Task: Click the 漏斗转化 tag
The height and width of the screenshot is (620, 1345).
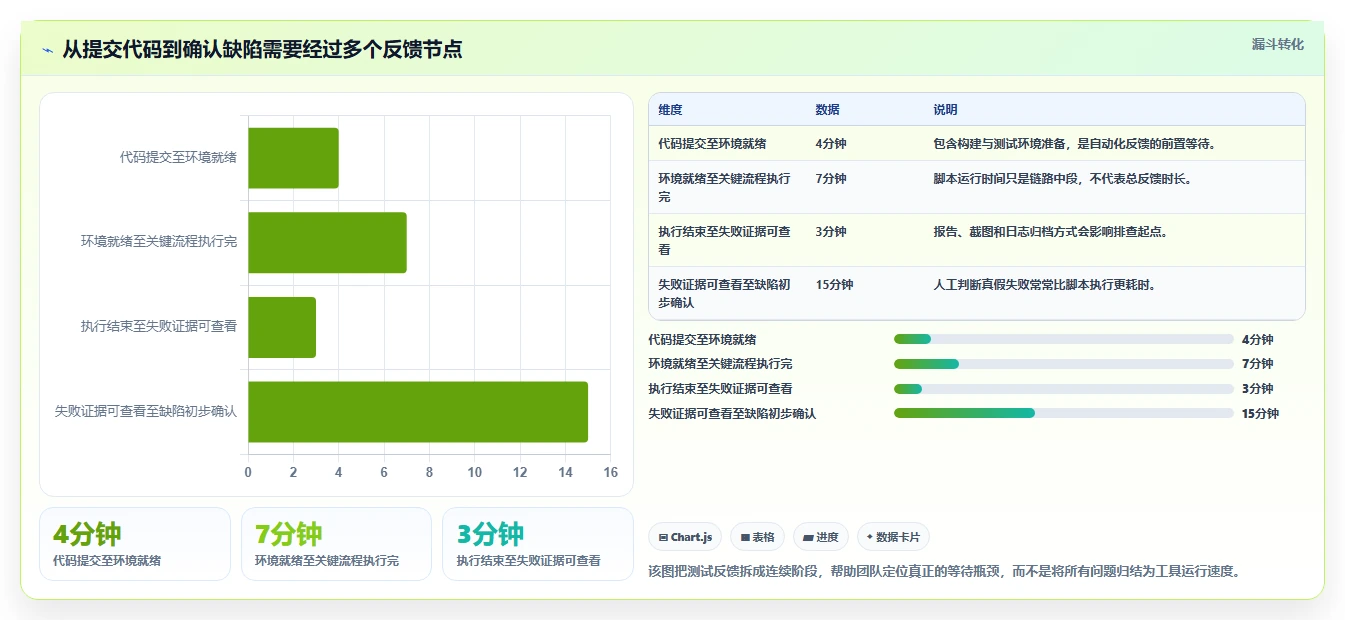Action: point(1278,44)
